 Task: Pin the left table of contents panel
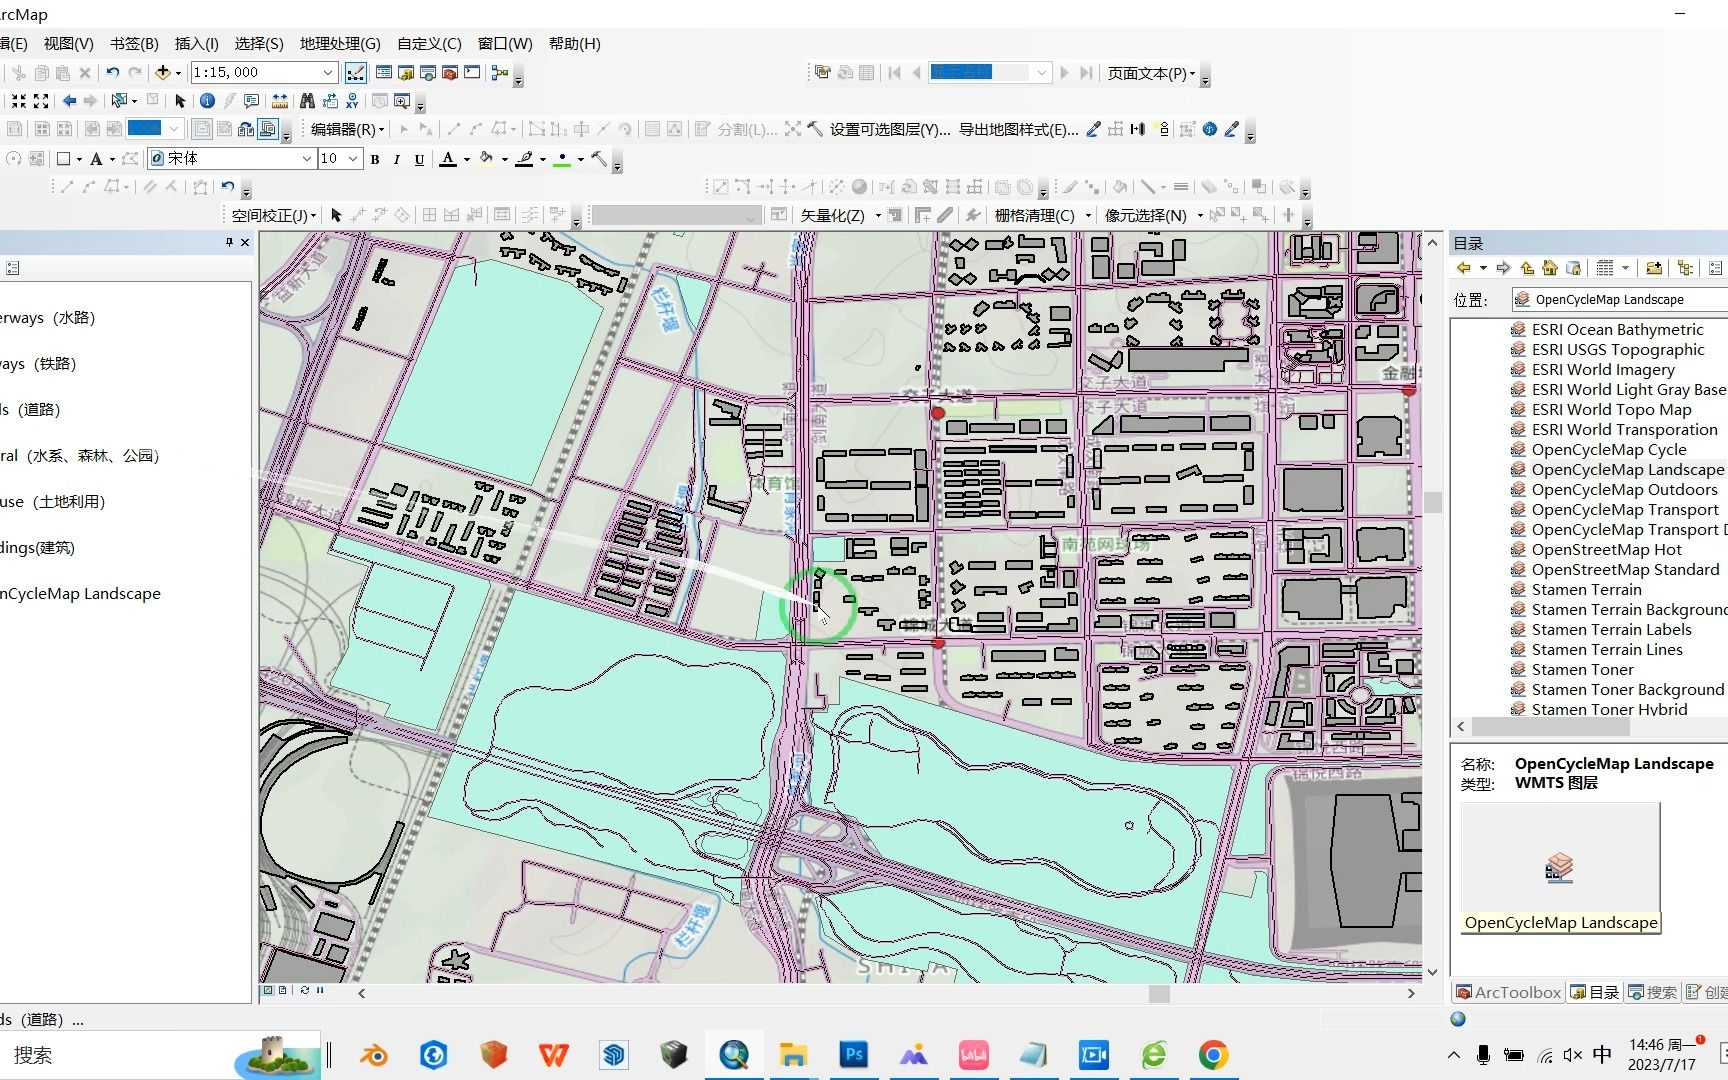click(229, 242)
